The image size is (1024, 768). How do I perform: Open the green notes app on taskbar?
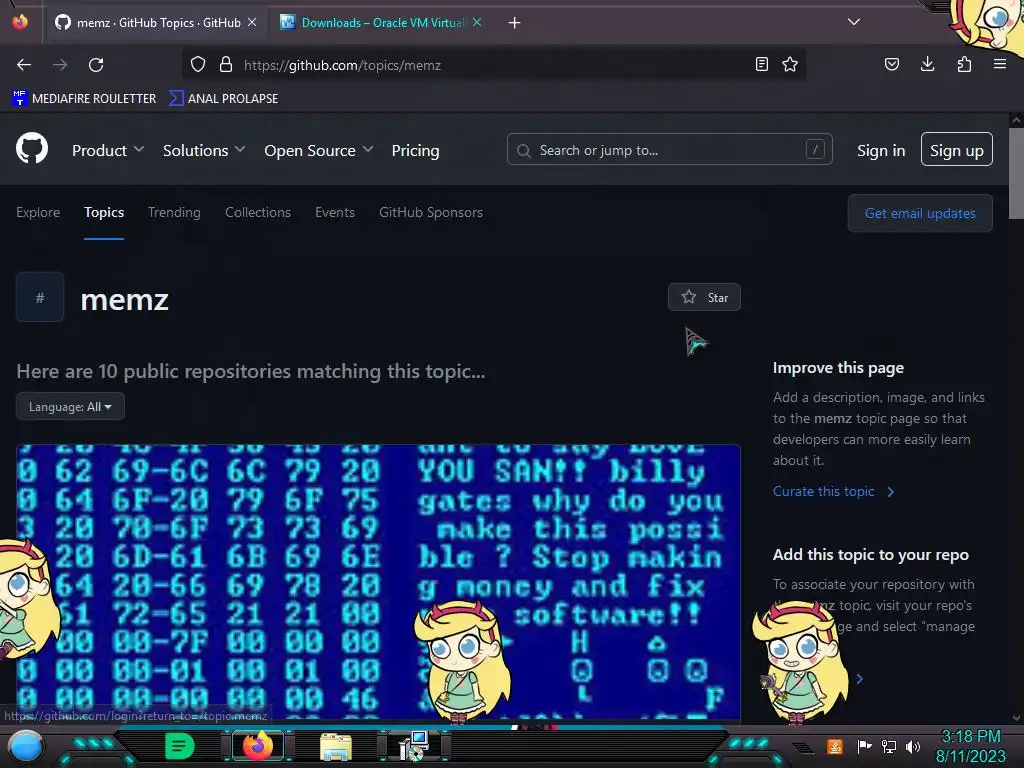click(180, 746)
